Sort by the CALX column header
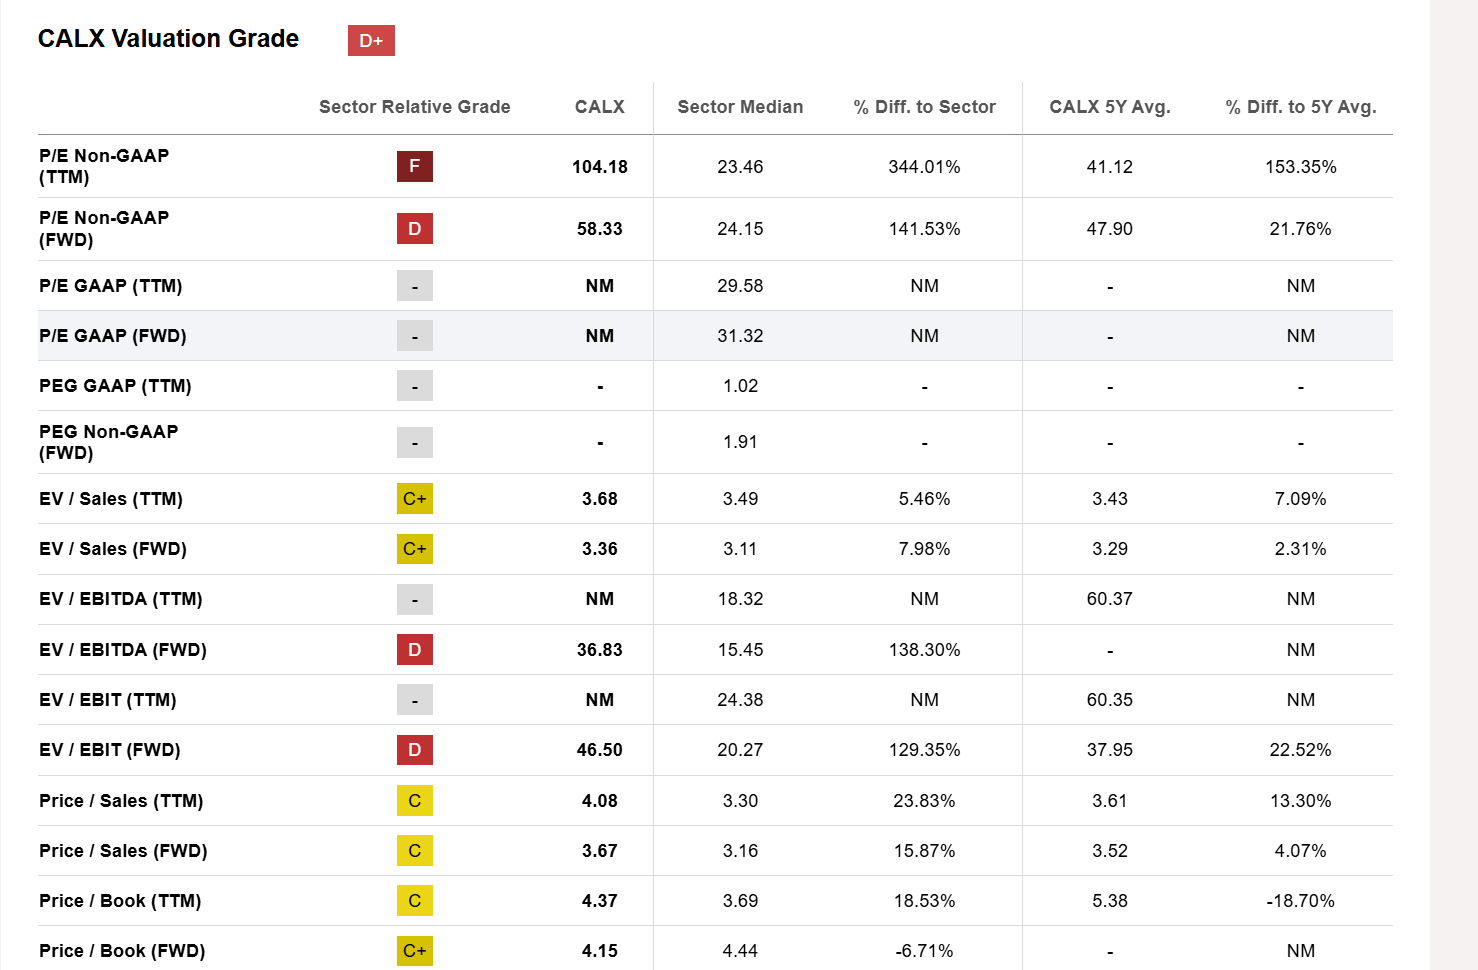1478x970 pixels. 599,106
